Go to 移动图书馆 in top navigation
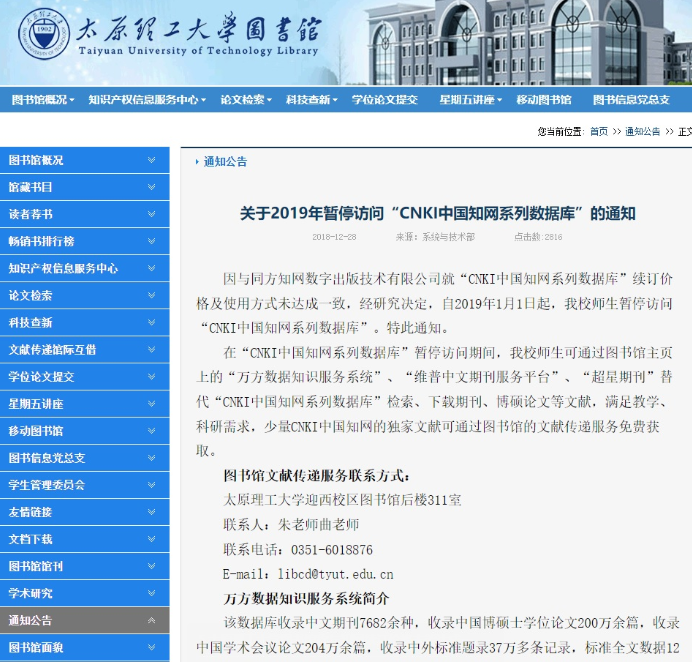The width and height of the screenshot is (692, 662). pos(544,100)
